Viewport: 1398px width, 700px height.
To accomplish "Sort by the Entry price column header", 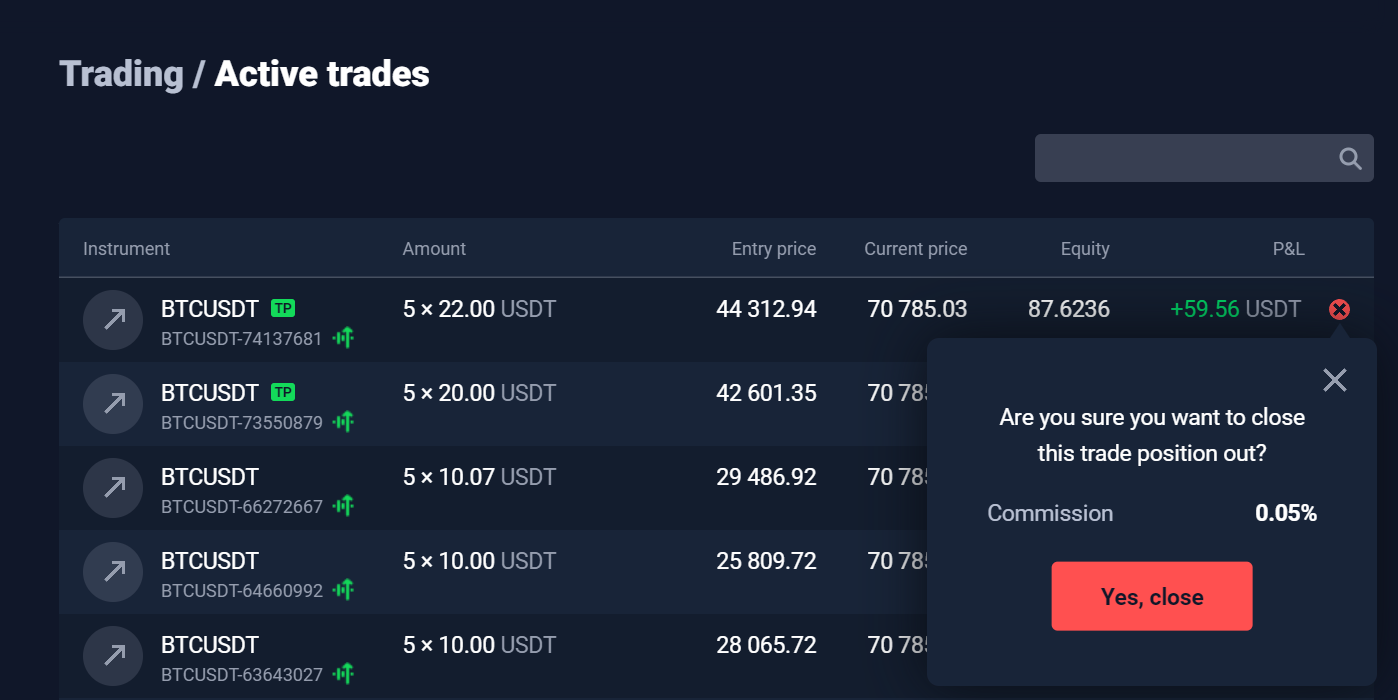I will click(773, 249).
